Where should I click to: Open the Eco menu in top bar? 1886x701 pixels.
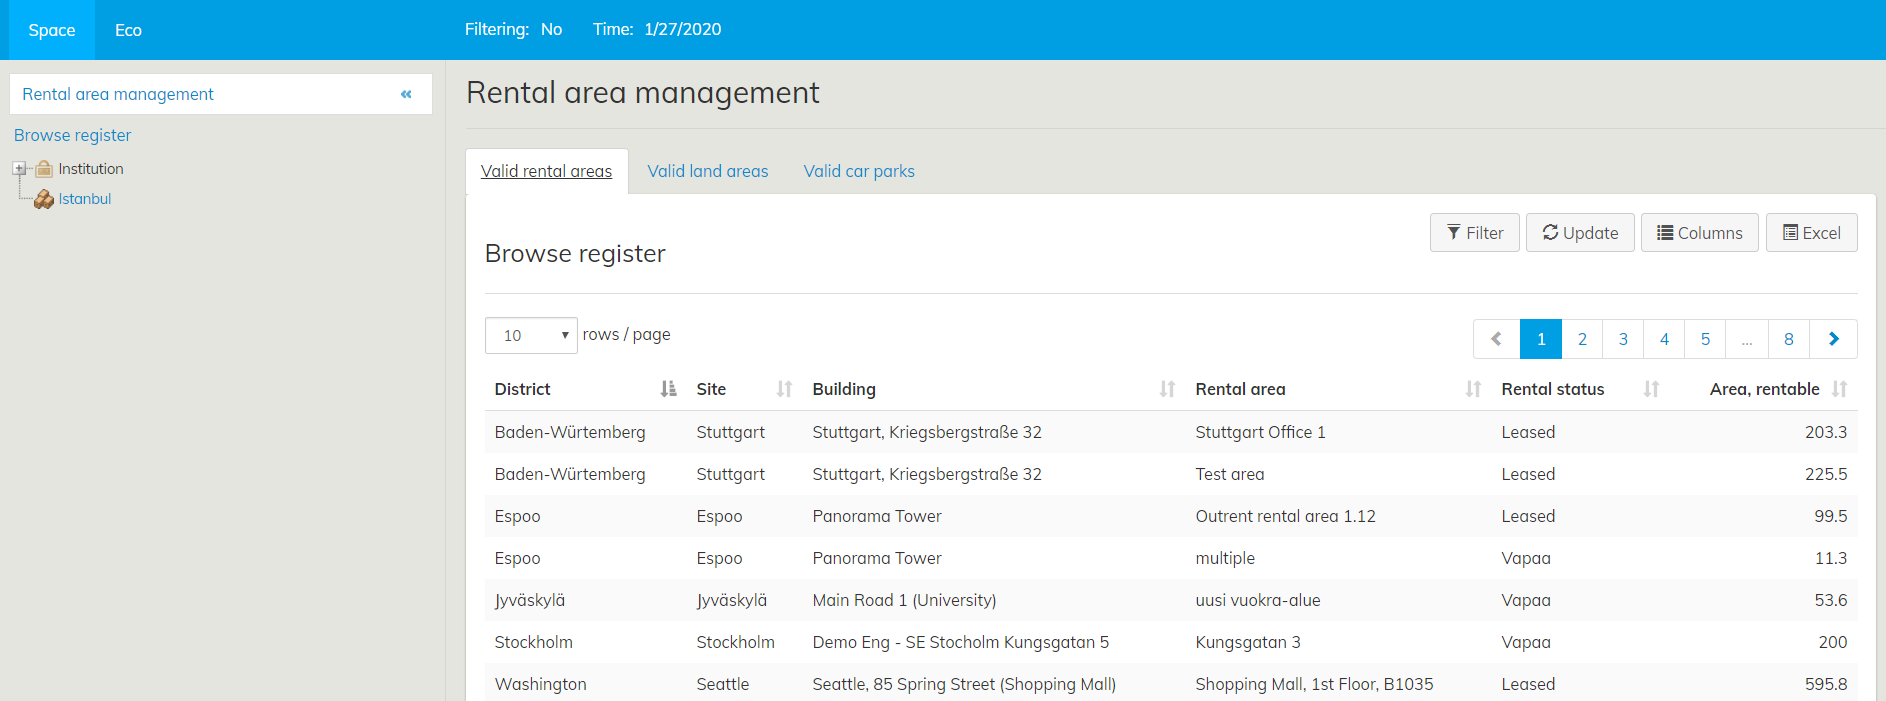pos(128,30)
